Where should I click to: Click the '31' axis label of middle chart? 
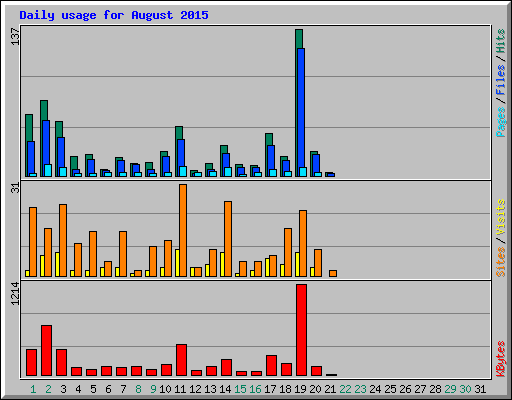(15, 188)
